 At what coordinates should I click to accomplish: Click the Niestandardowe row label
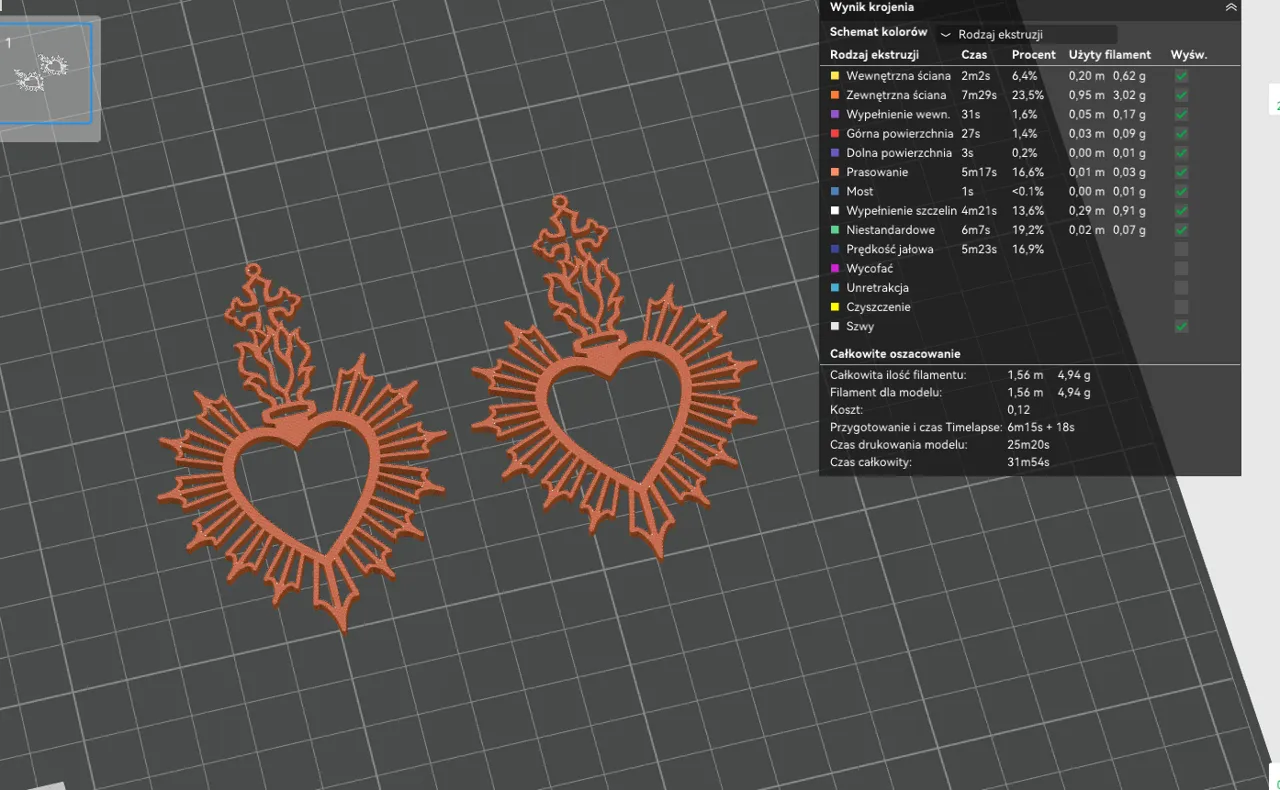[890, 230]
